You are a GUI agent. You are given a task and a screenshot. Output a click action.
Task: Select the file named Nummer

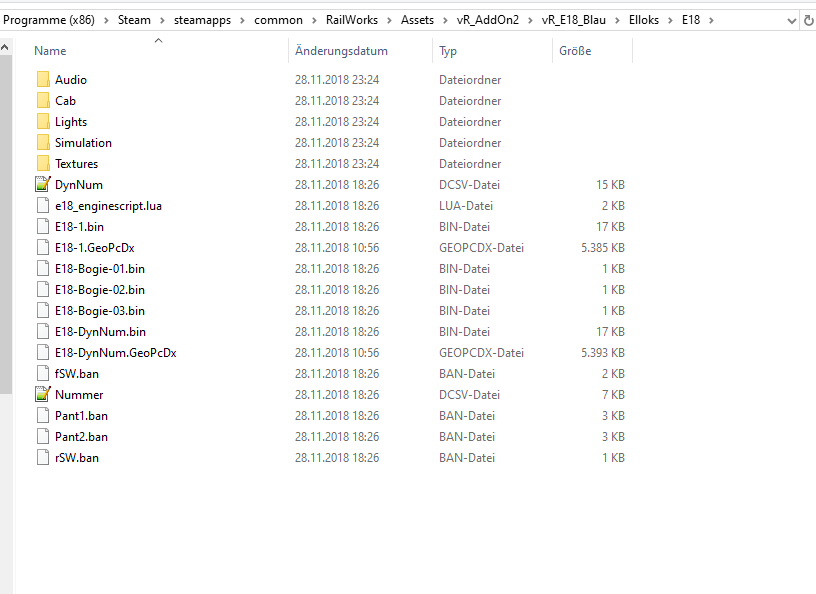pos(79,395)
